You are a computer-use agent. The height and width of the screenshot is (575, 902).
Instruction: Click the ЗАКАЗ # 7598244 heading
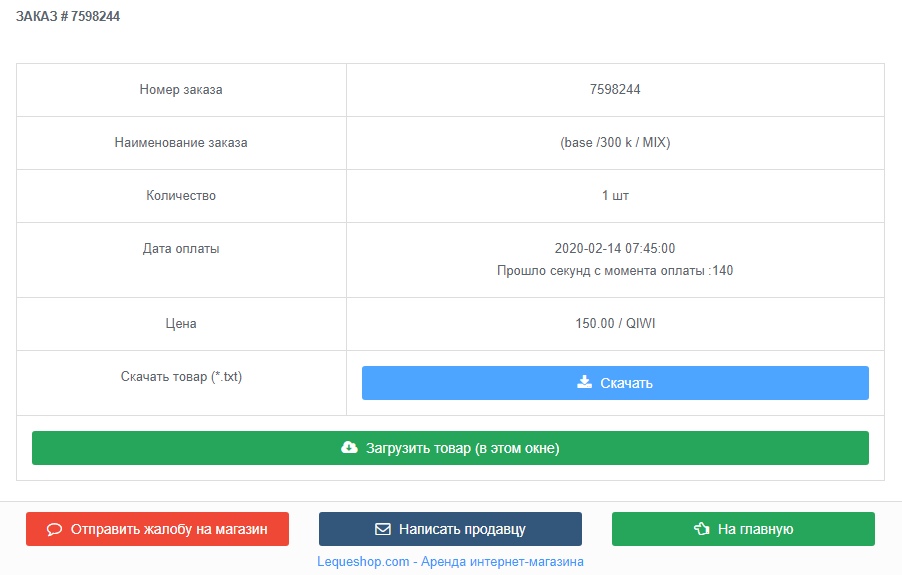click(x=68, y=17)
